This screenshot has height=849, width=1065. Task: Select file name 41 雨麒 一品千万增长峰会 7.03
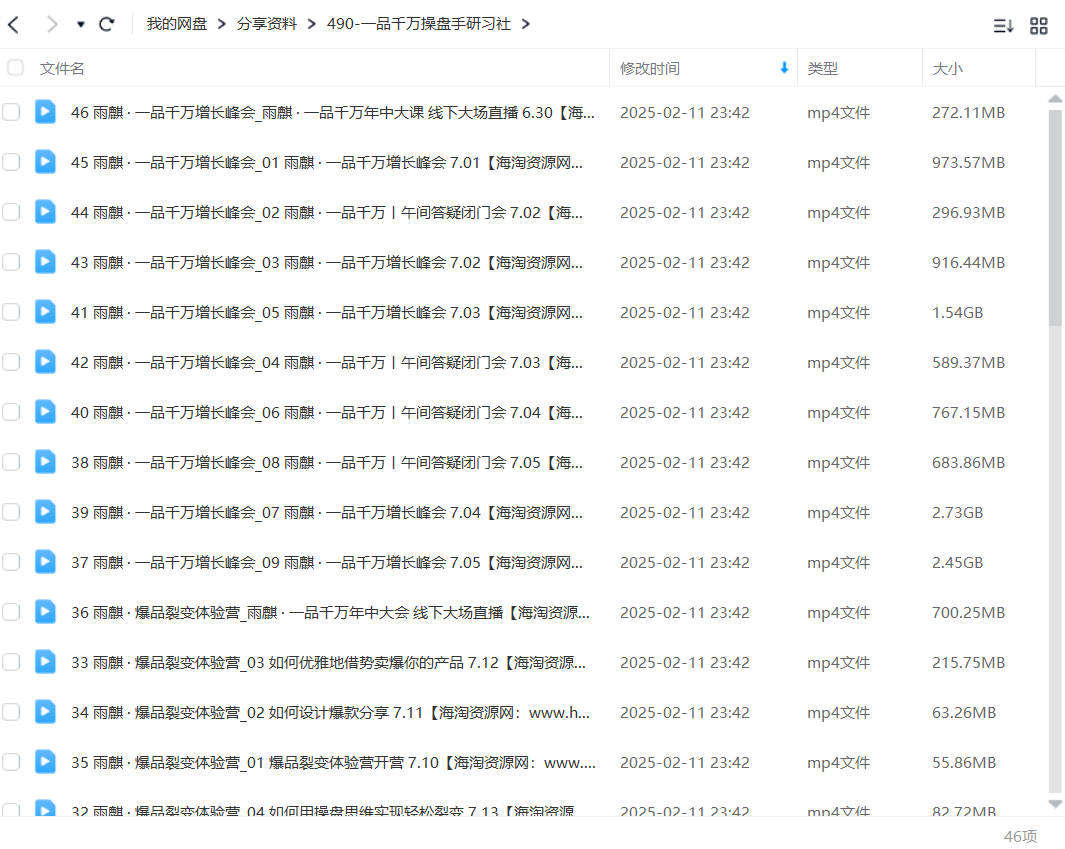pos(327,312)
